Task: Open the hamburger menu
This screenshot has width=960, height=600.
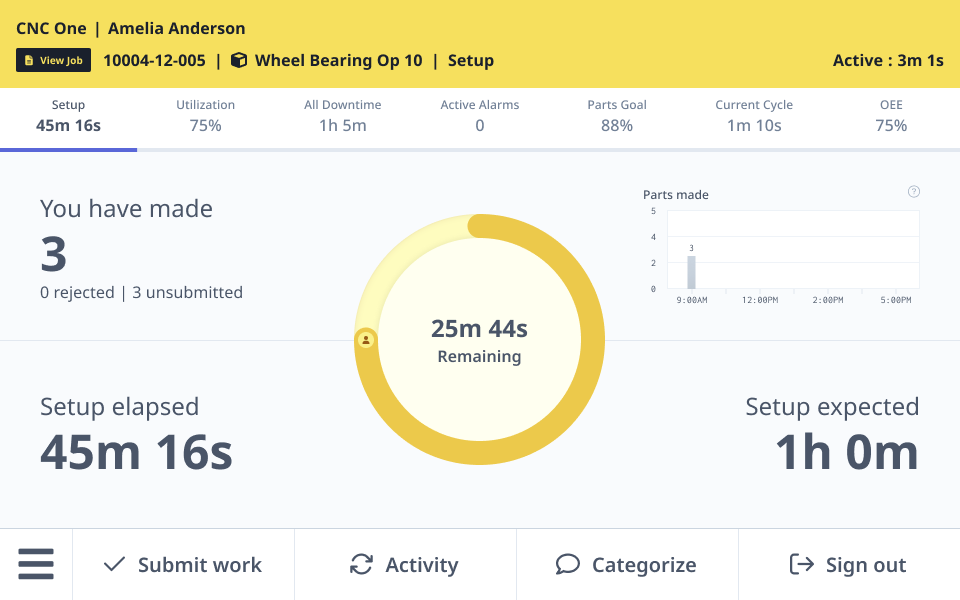Action: (36, 564)
